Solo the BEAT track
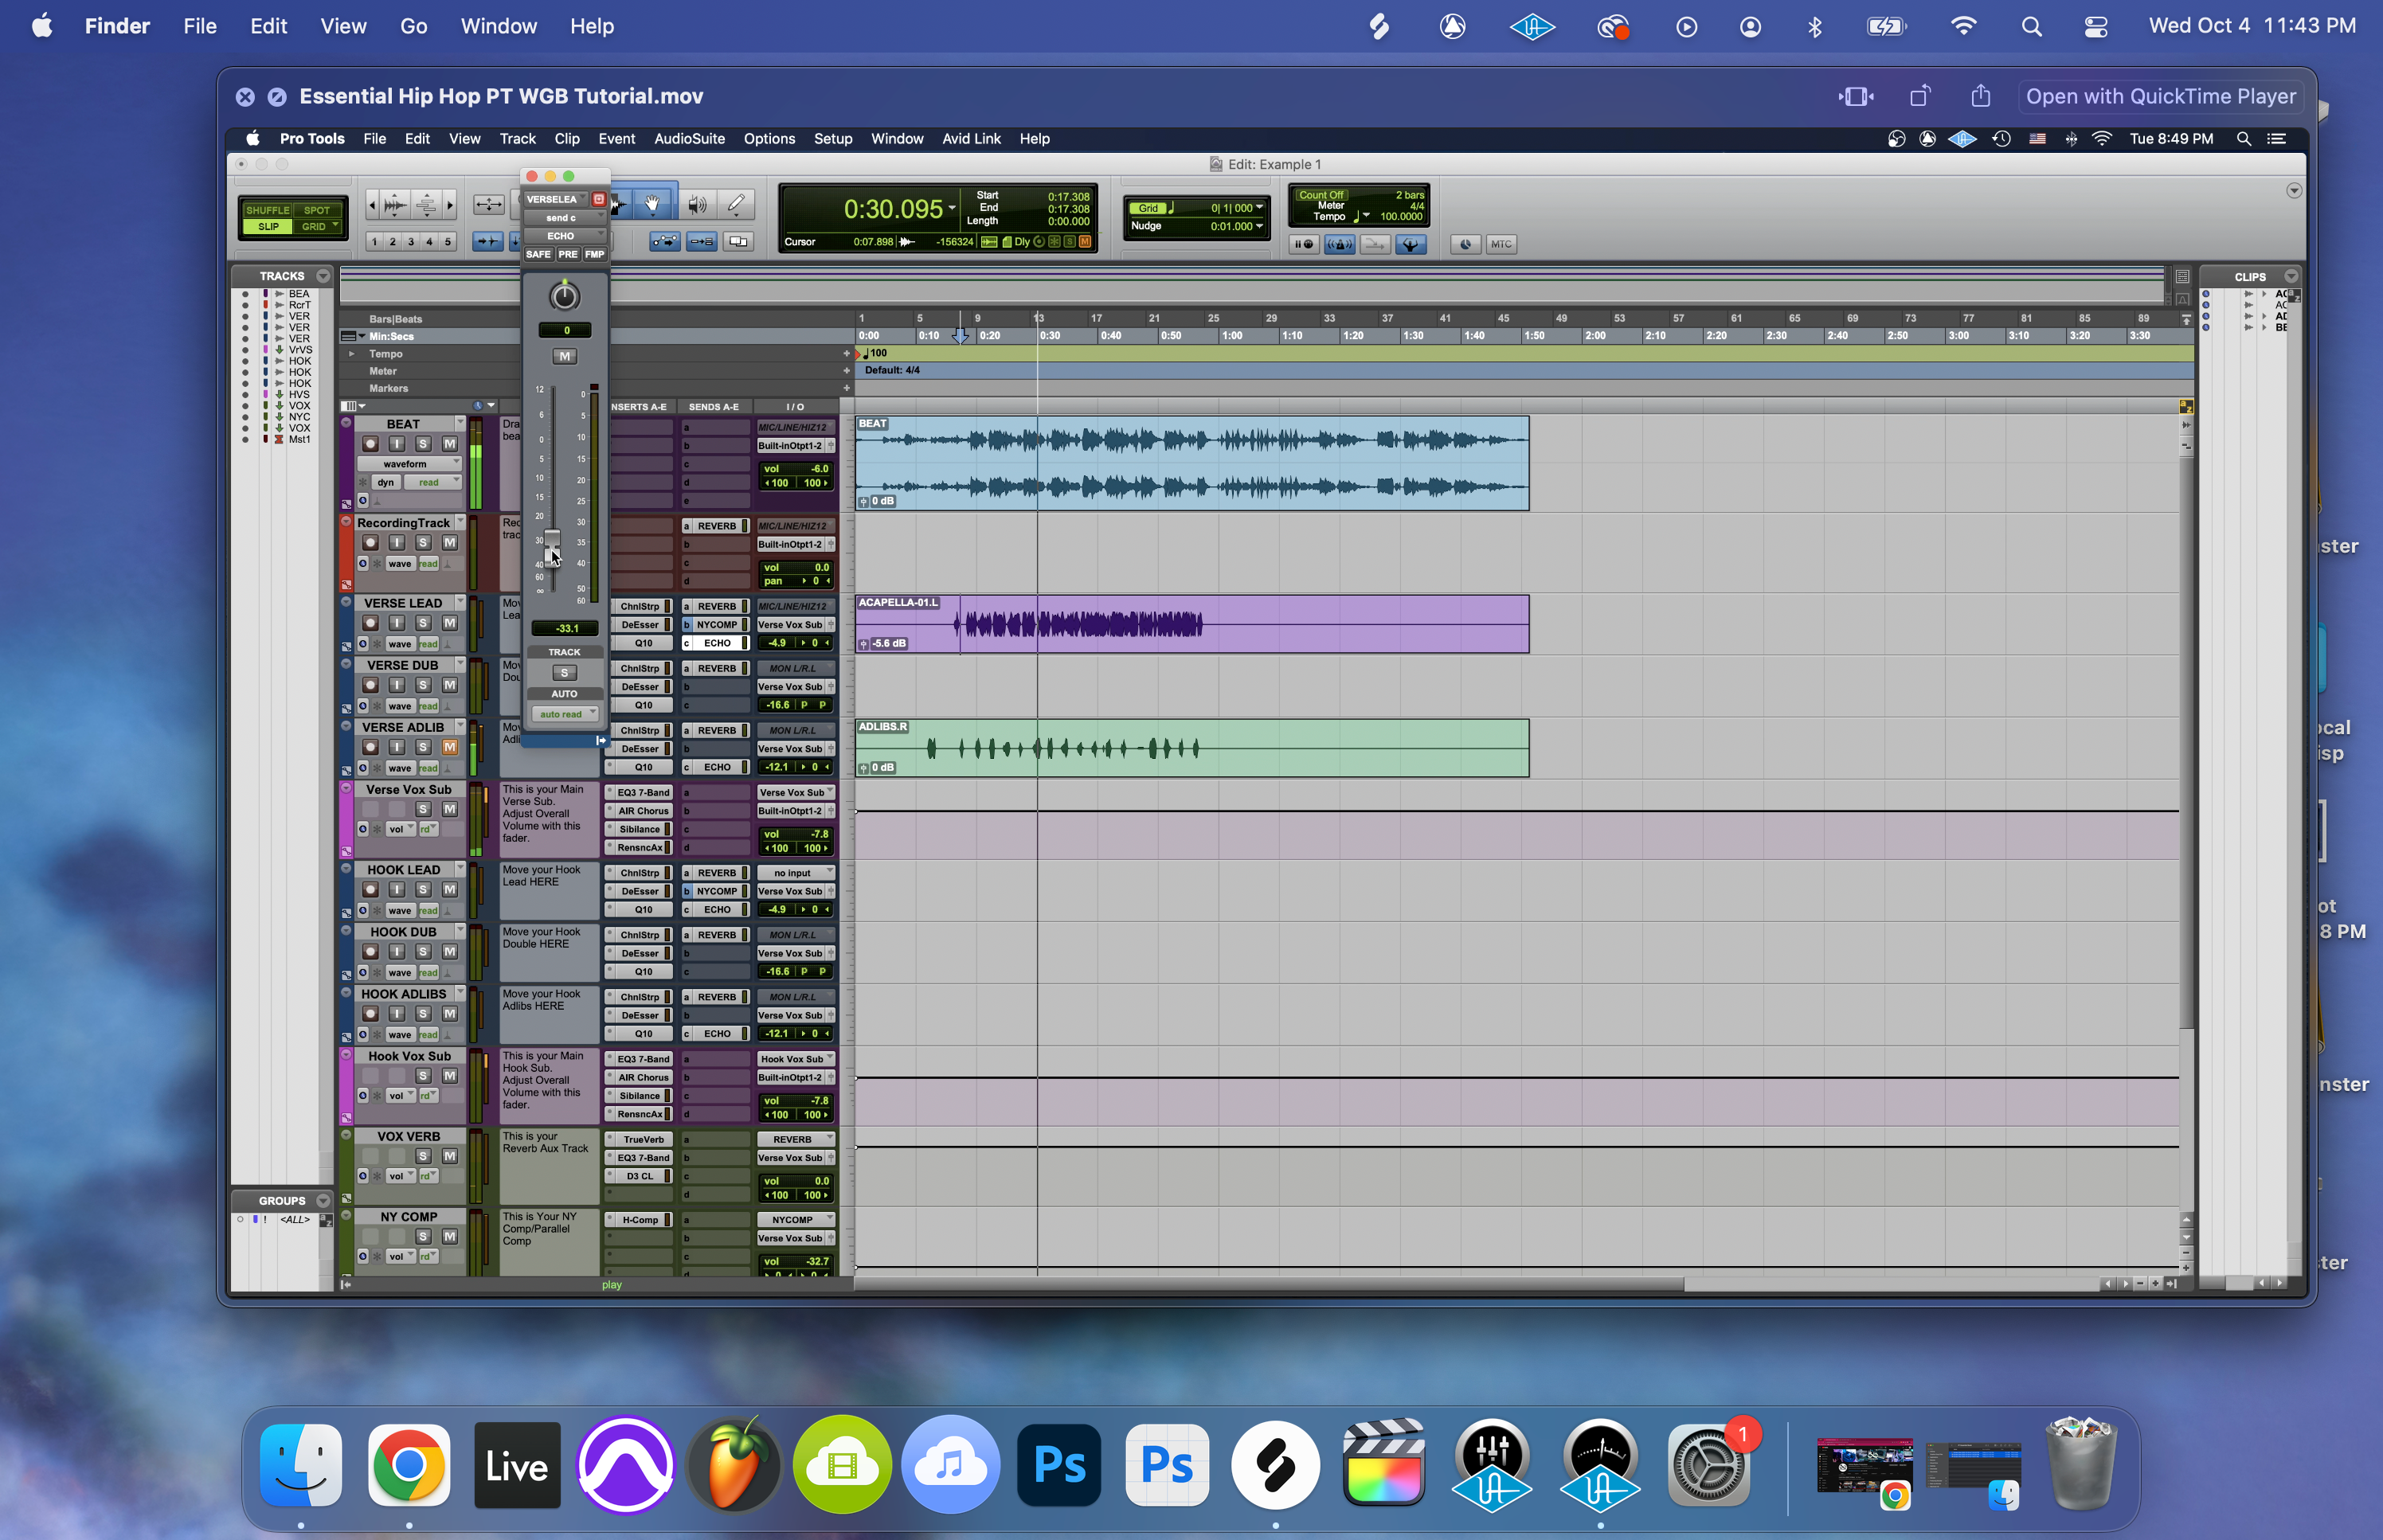The image size is (2383, 1540). (x=423, y=444)
